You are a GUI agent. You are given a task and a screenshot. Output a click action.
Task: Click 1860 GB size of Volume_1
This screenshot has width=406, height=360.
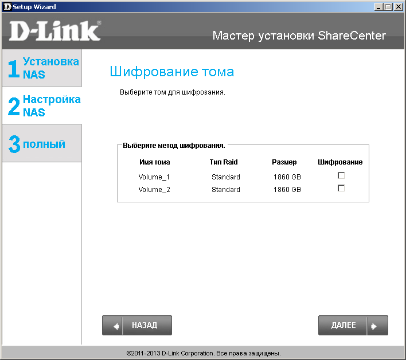click(x=287, y=177)
